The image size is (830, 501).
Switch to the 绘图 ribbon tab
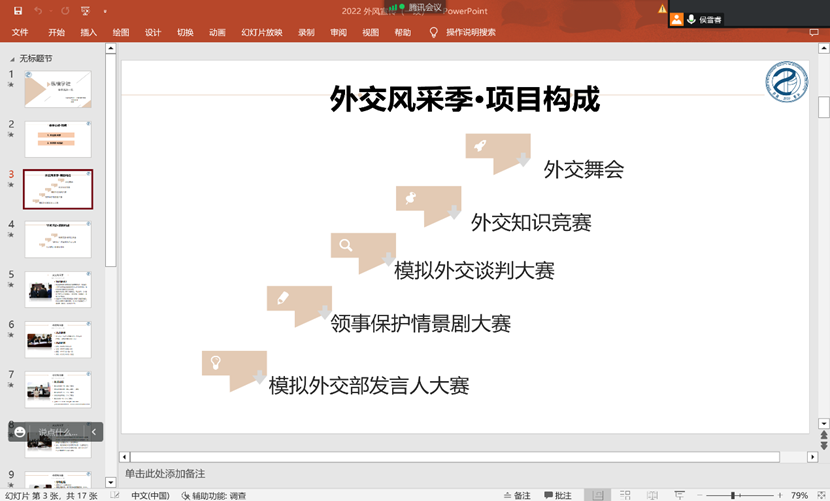click(x=121, y=32)
